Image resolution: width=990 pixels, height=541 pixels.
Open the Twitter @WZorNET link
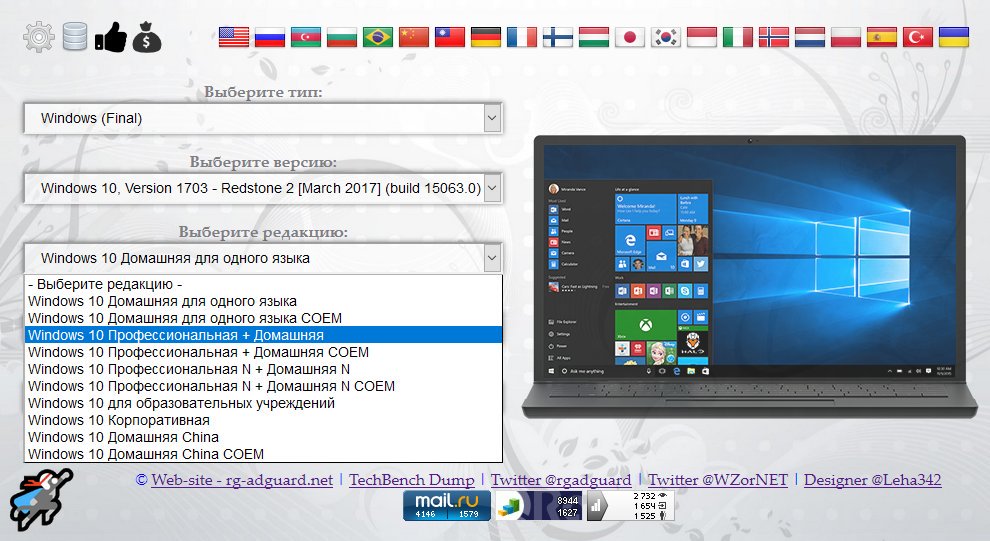pos(718,480)
